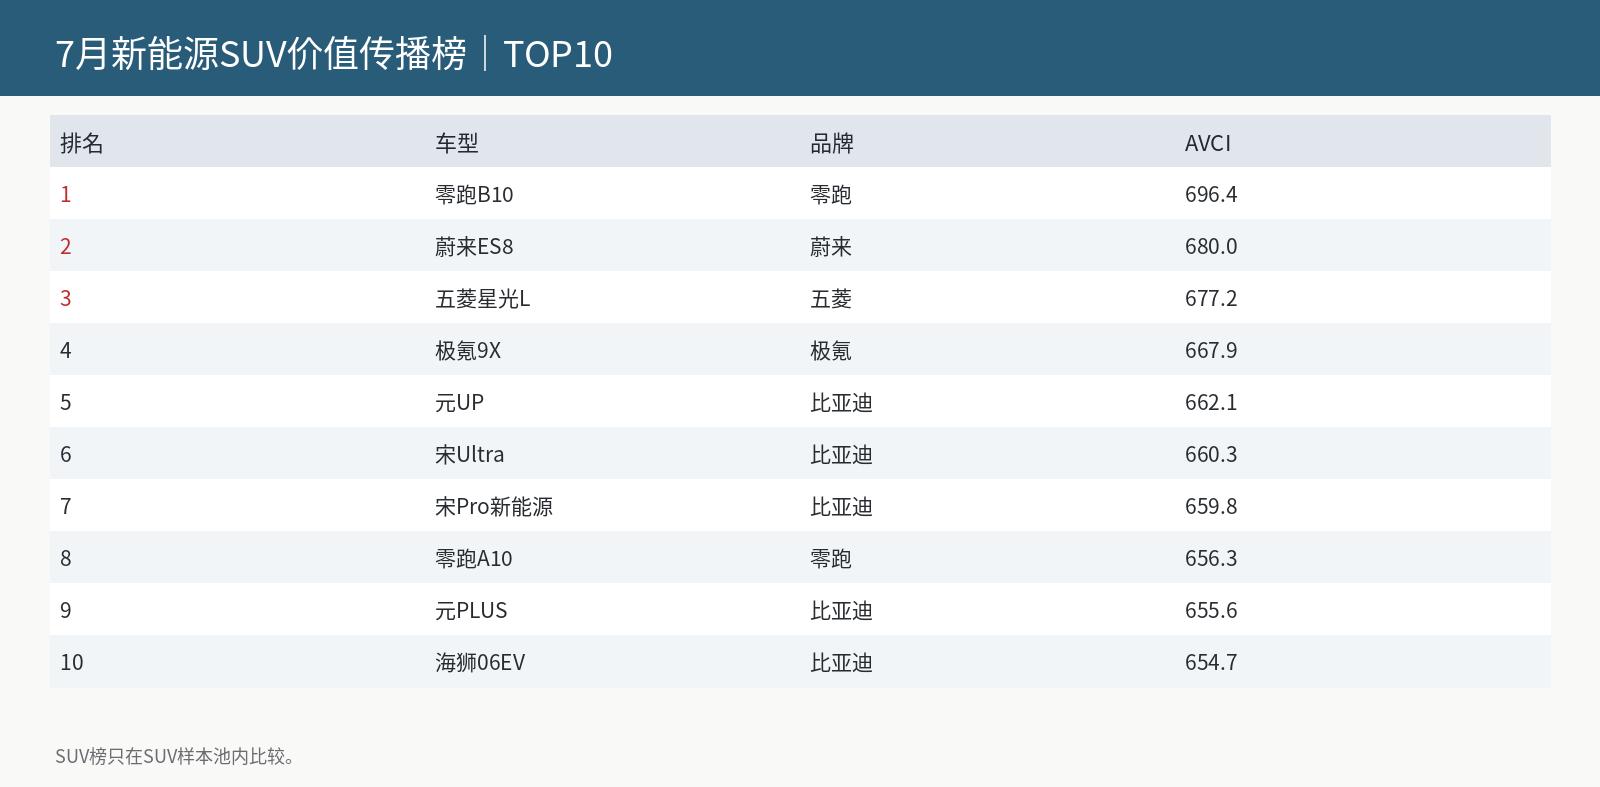Select the model name "五菱星光L"
The width and height of the screenshot is (1600, 787).
pos(483,298)
